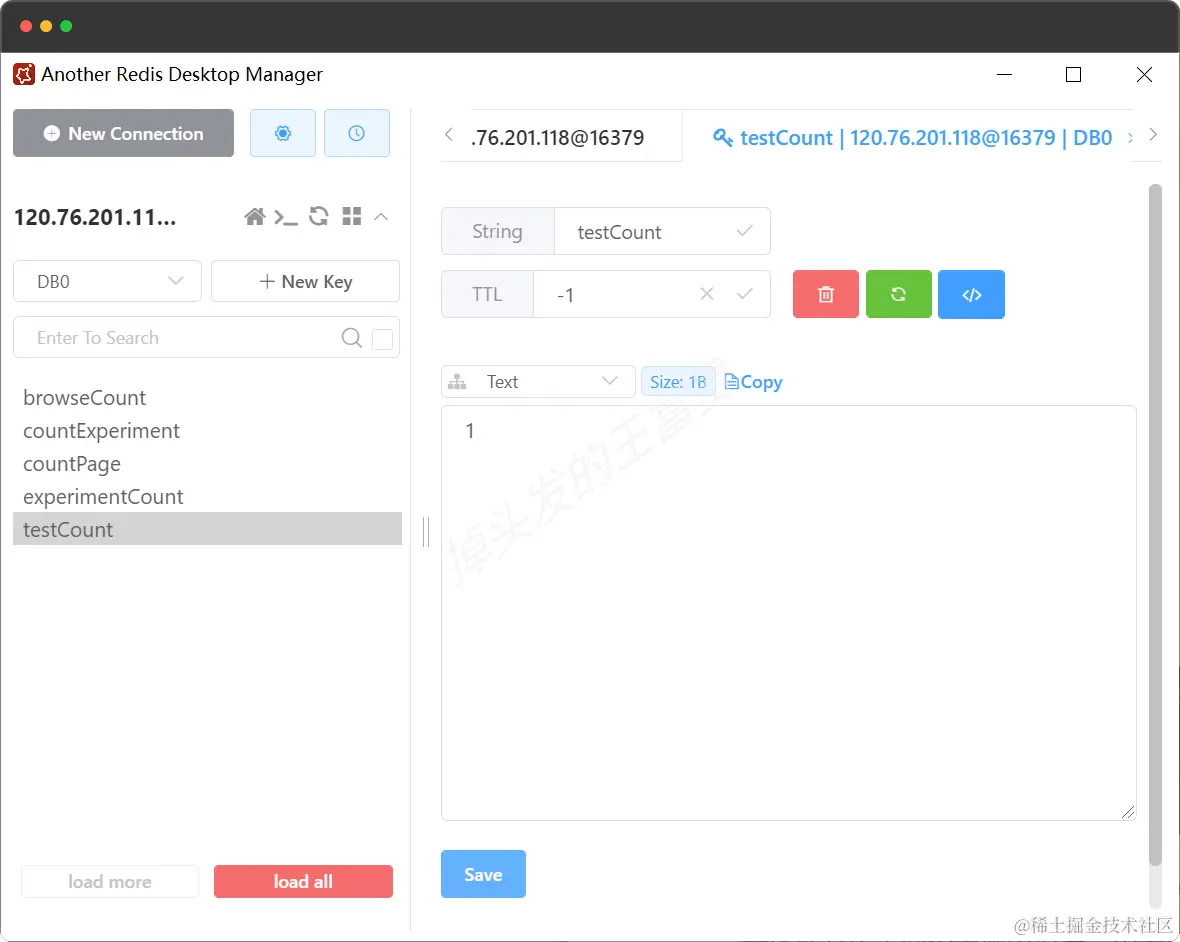Click the panel splitter handle
The image size is (1180, 942).
(426, 531)
